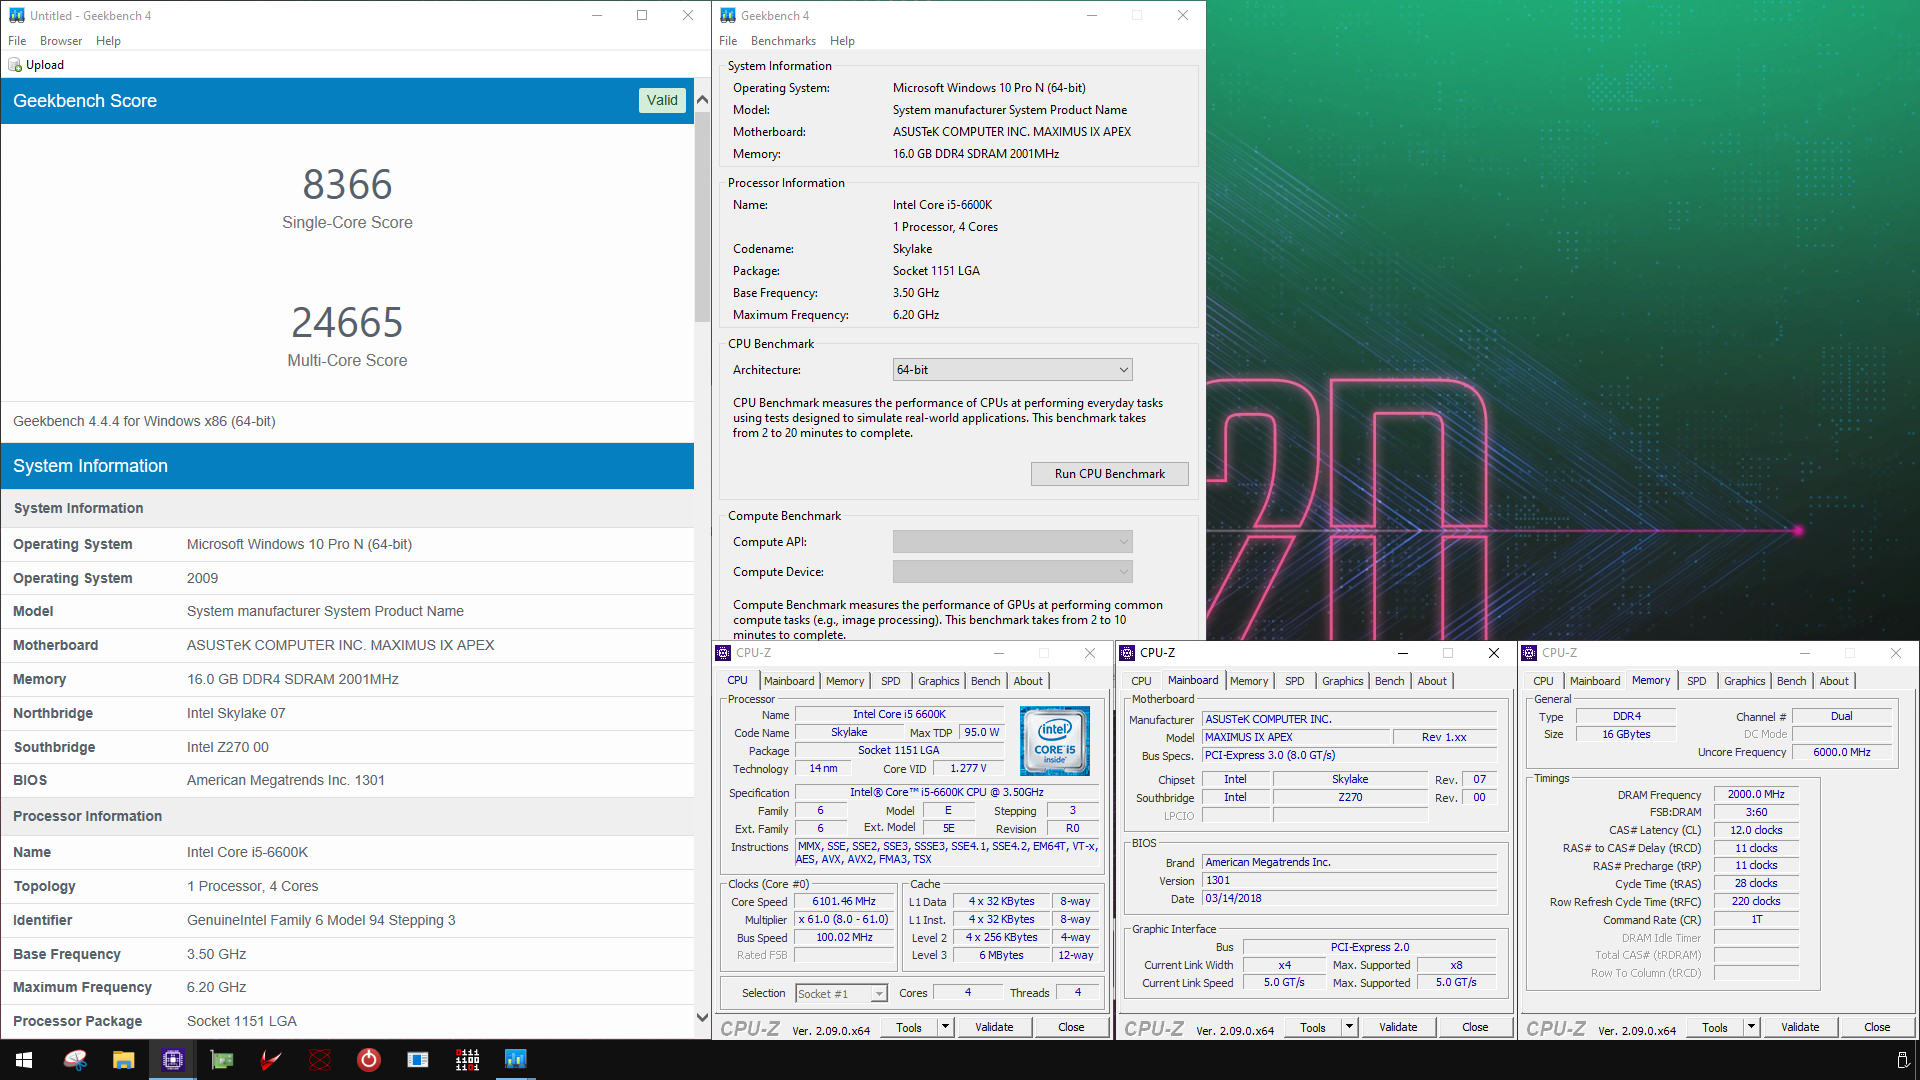Open the red atom-shaped taskbar icon

point(320,1060)
